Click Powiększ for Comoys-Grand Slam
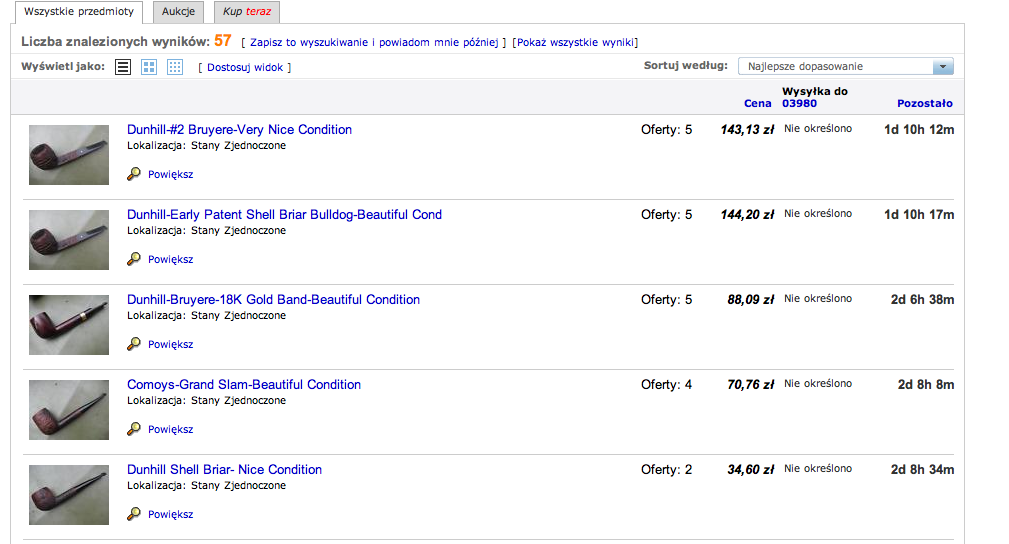The height and width of the screenshot is (544, 1009). pyautogui.click(x=171, y=429)
